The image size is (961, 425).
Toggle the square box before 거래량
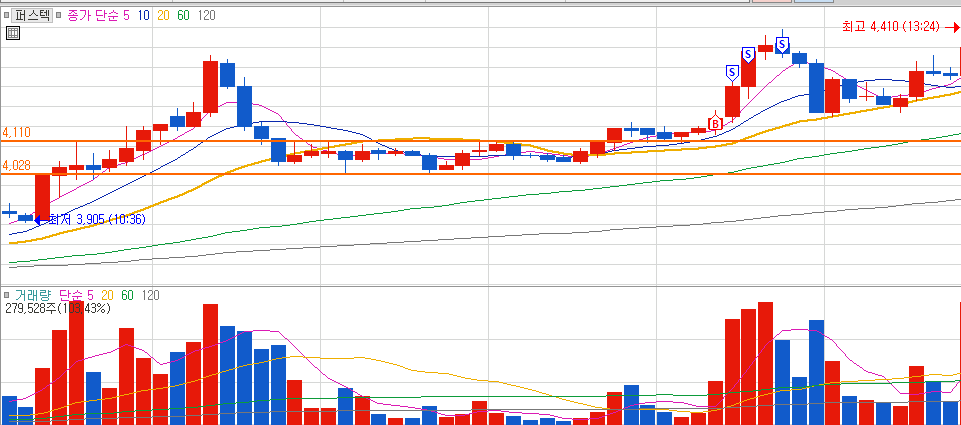point(6,296)
